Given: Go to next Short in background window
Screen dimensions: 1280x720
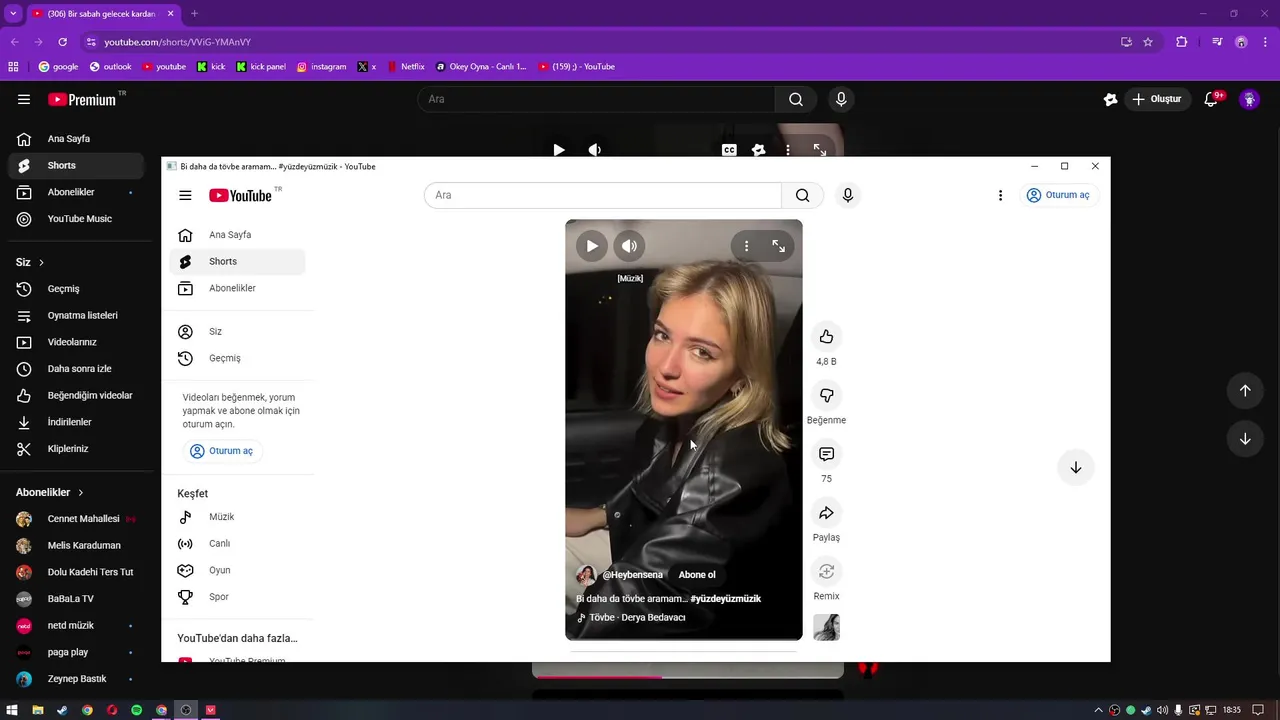Looking at the screenshot, I should (1245, 439).
